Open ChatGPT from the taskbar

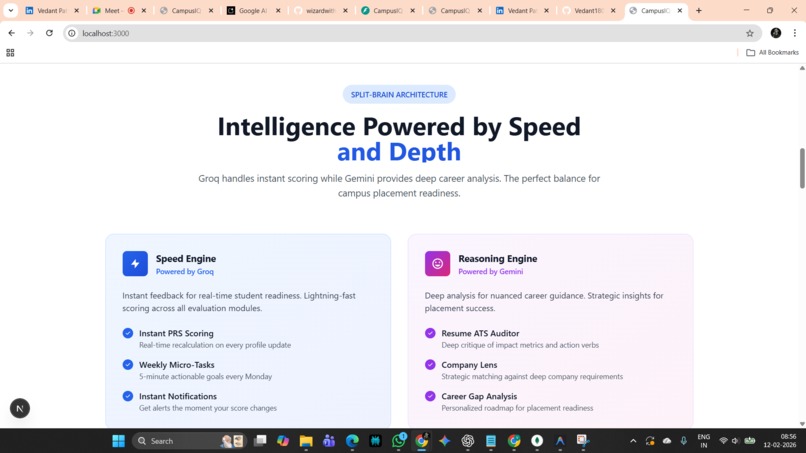pos(468,441)
